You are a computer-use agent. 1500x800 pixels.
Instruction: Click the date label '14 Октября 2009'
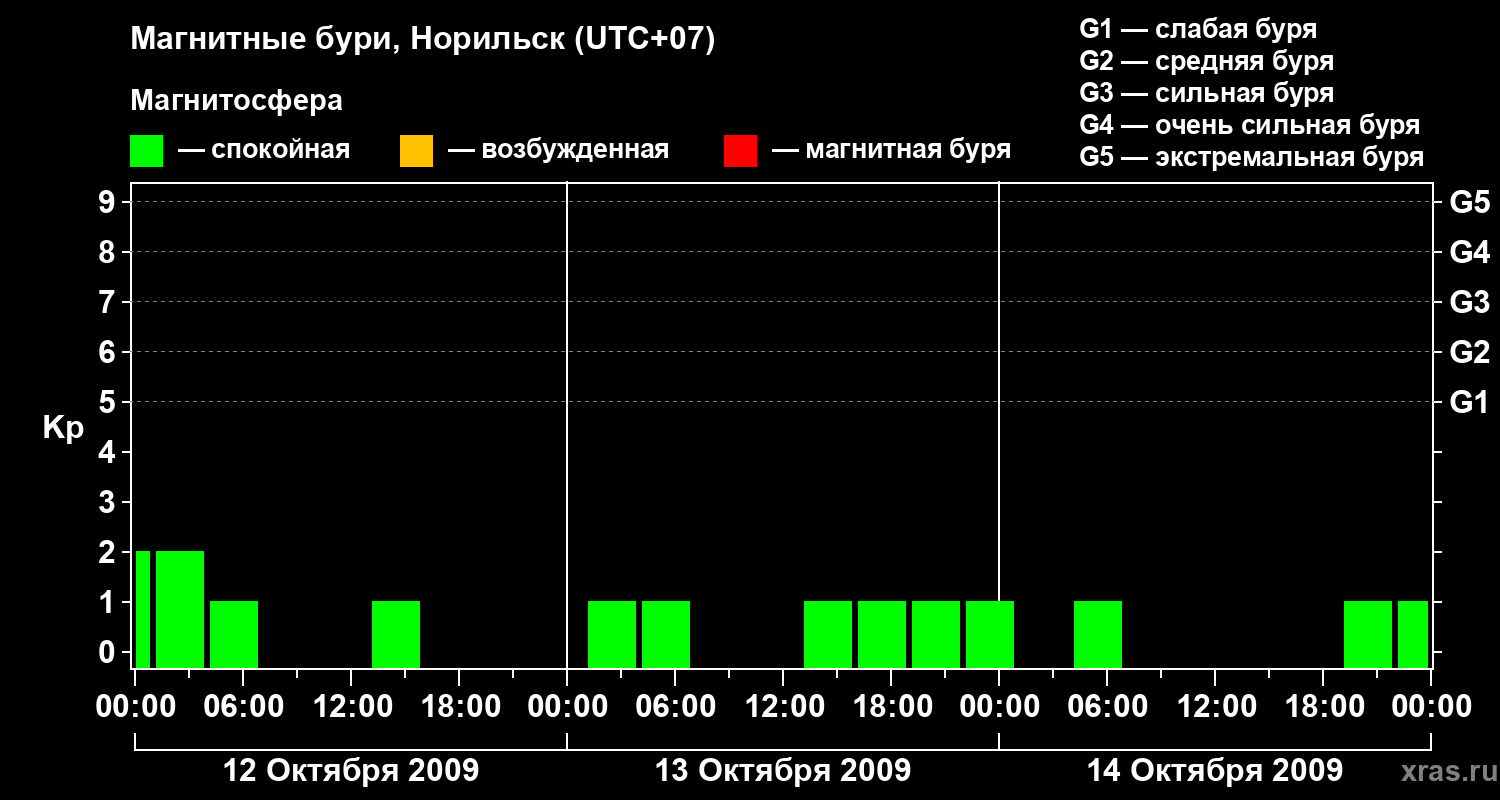1215,771
